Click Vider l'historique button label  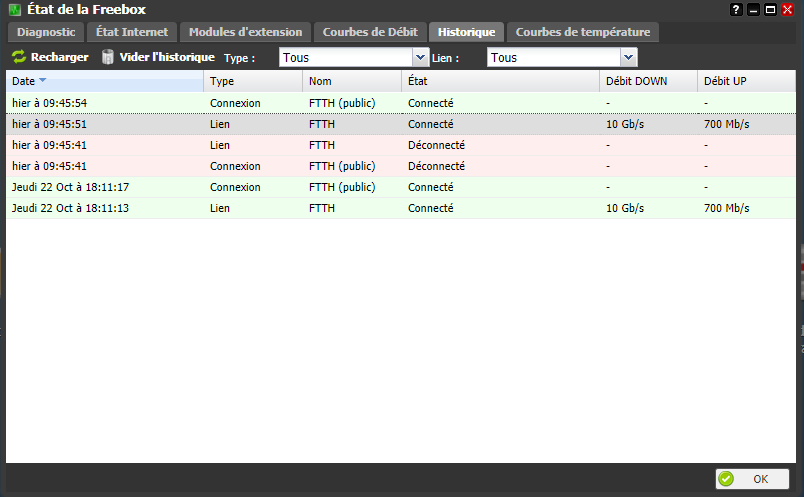[x=167, y=57]
